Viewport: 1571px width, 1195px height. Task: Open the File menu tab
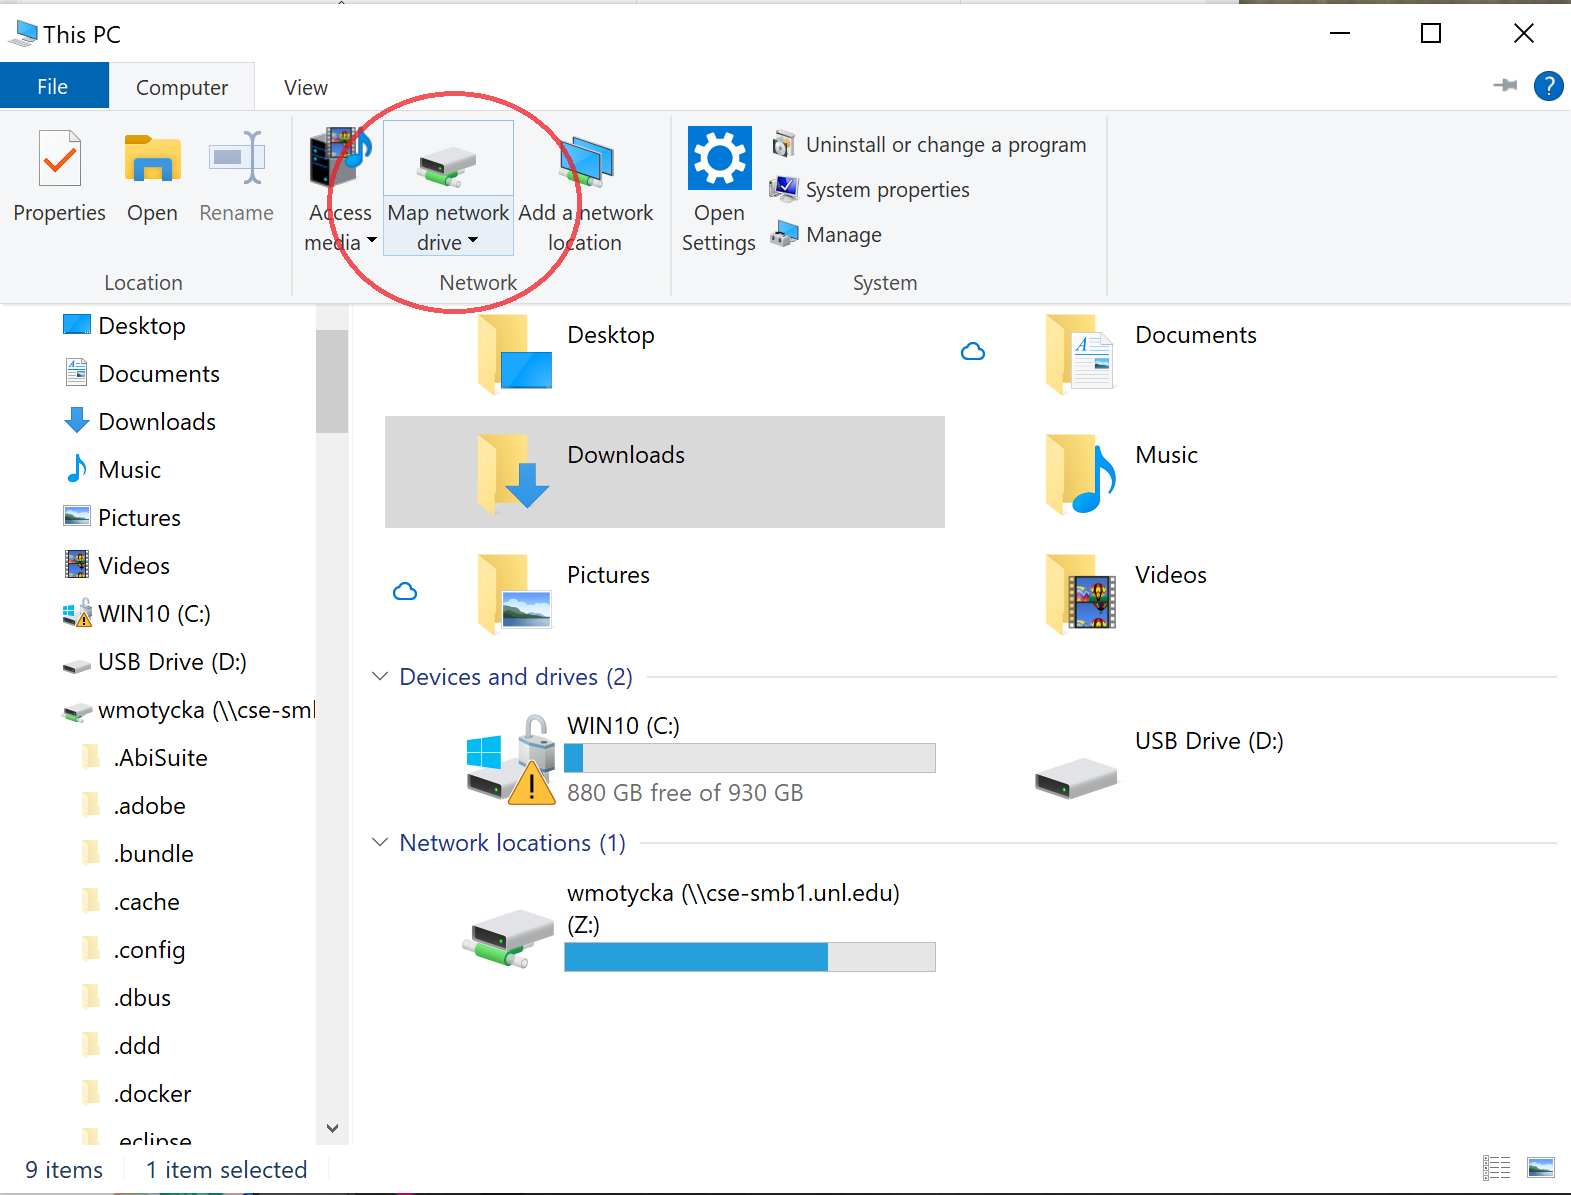point(53,87)
